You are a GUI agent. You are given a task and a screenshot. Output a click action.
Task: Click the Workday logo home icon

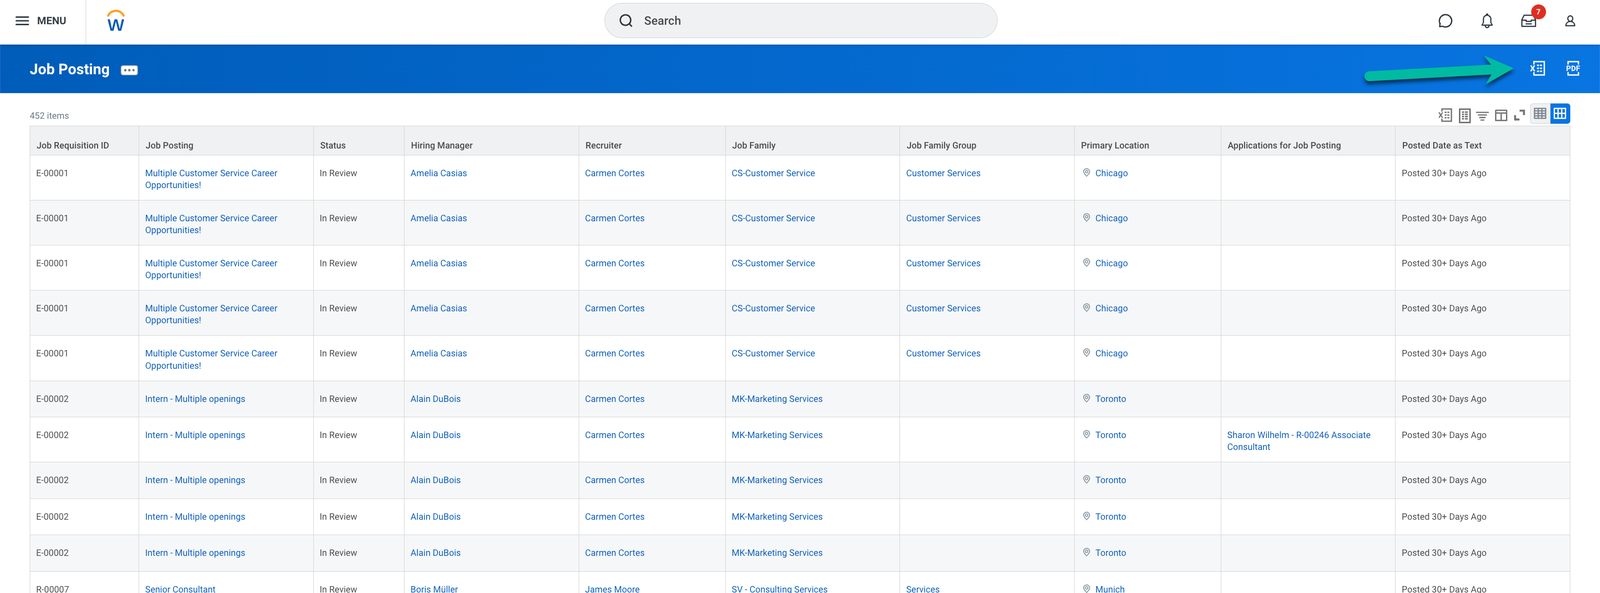click(116, 21)
